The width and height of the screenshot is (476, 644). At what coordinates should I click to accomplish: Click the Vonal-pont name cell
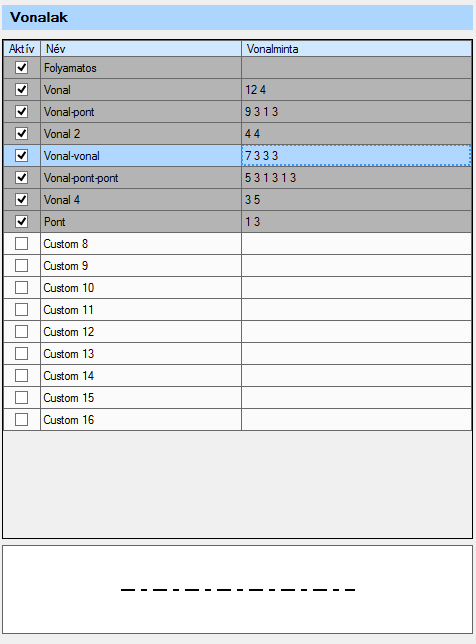point(141,112)
